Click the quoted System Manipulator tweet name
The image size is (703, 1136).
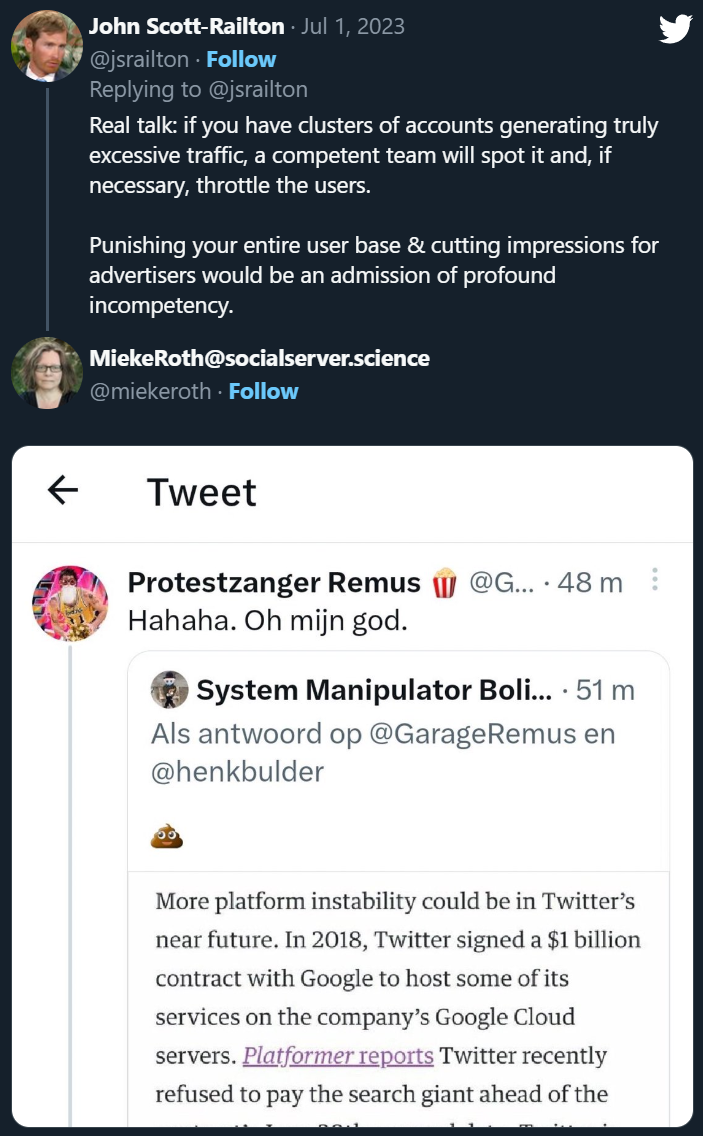click(374, 690)
